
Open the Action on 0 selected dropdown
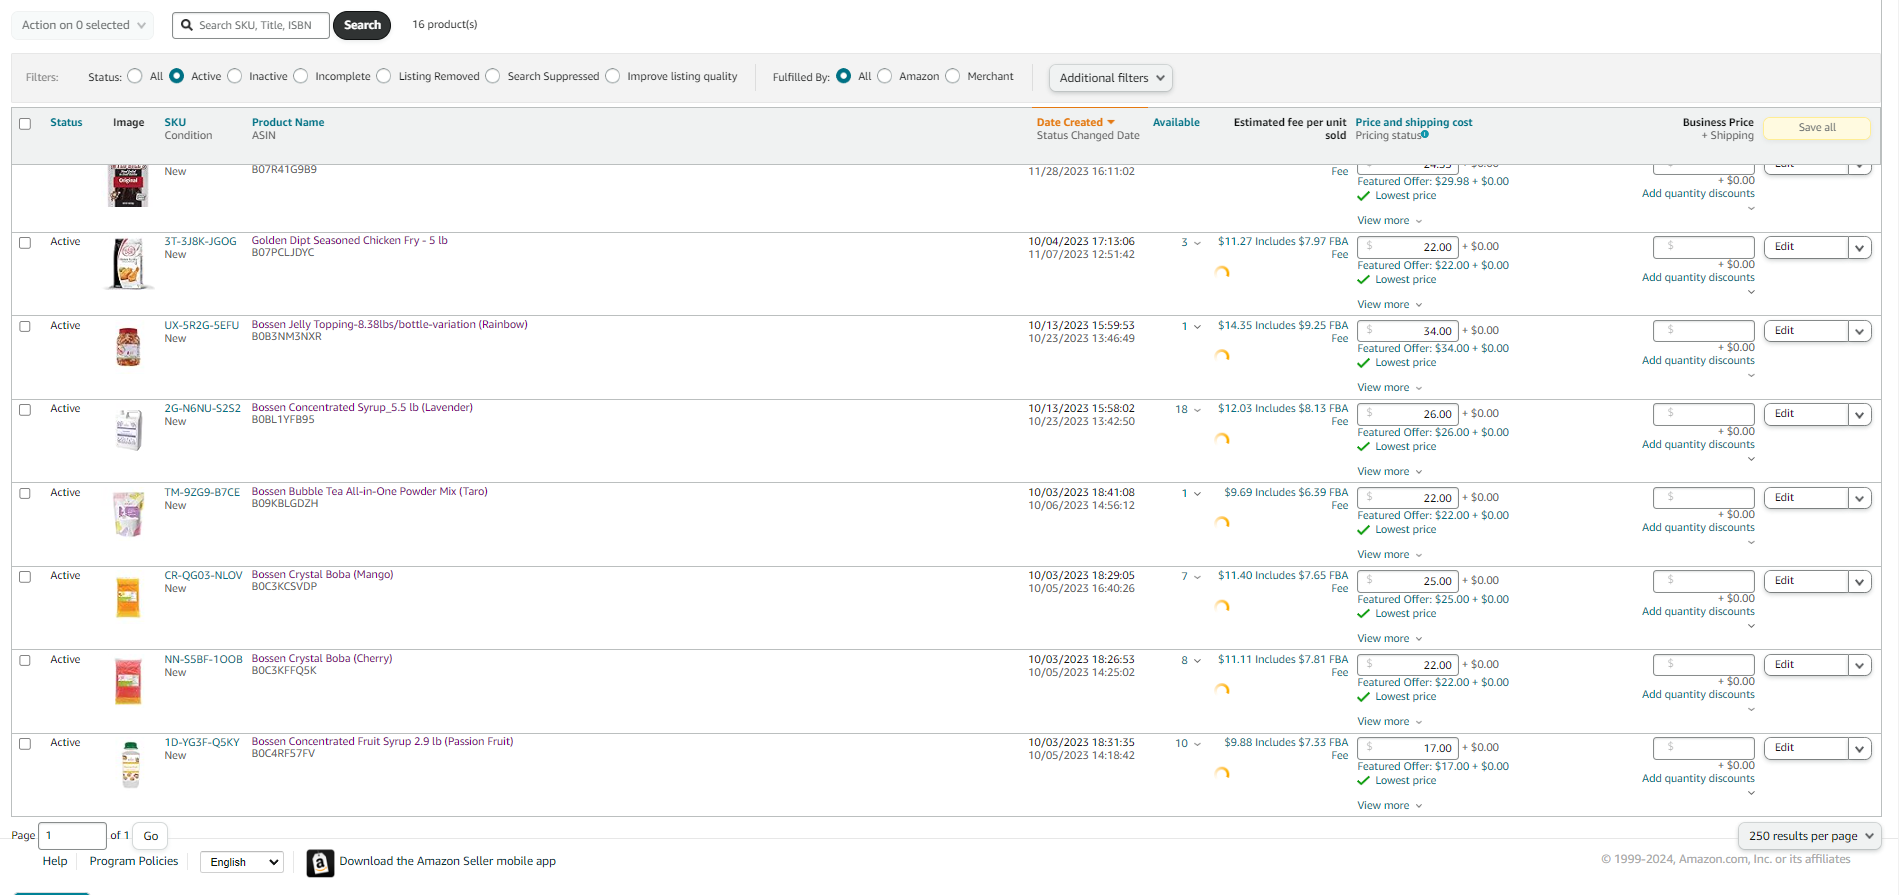point(83,25)
